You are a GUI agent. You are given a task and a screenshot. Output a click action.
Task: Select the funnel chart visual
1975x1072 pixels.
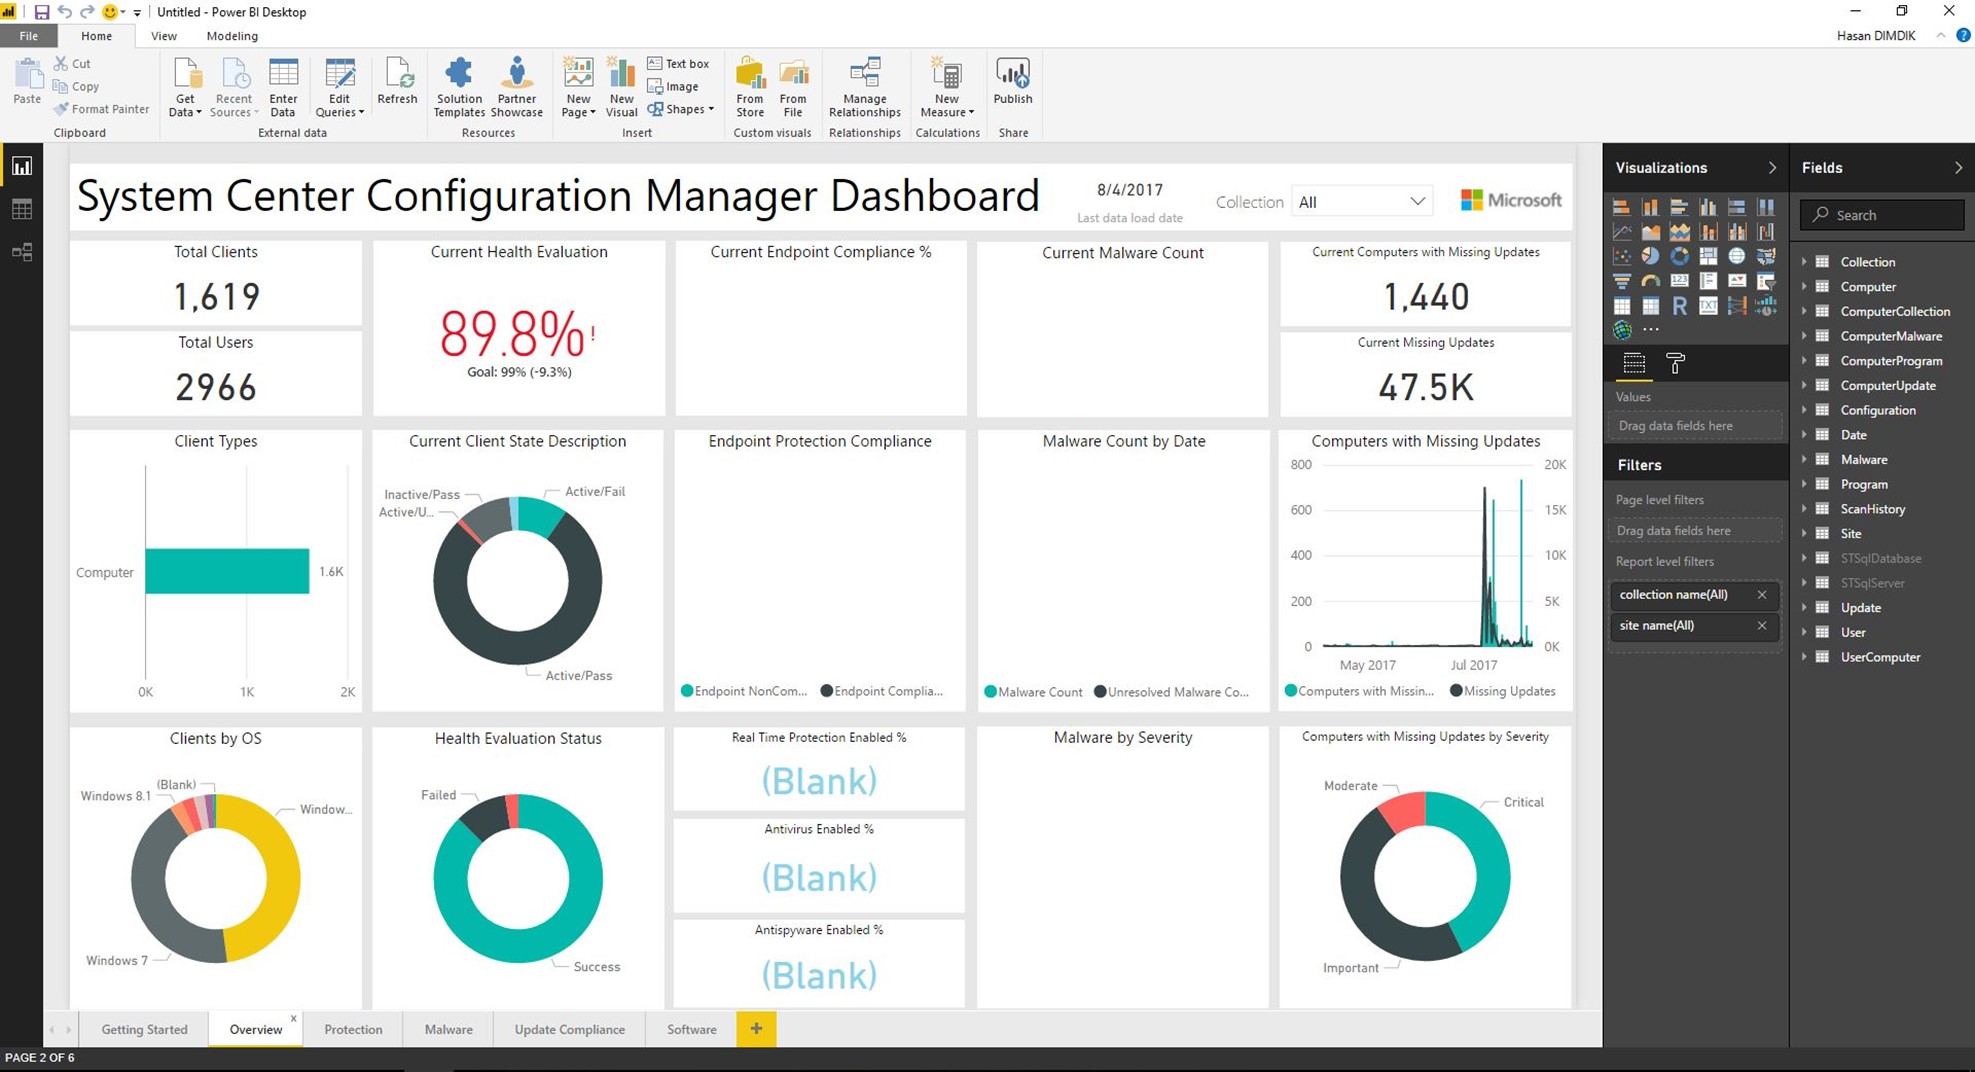1622,281
